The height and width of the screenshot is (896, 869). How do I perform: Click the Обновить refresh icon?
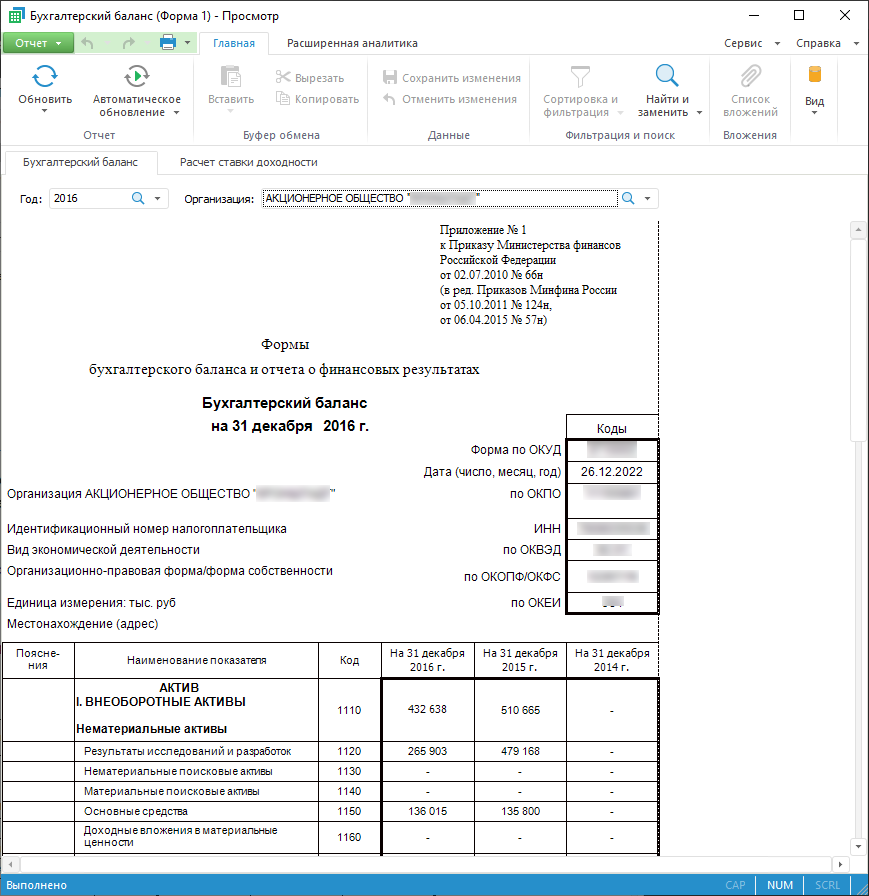[45, 76]
